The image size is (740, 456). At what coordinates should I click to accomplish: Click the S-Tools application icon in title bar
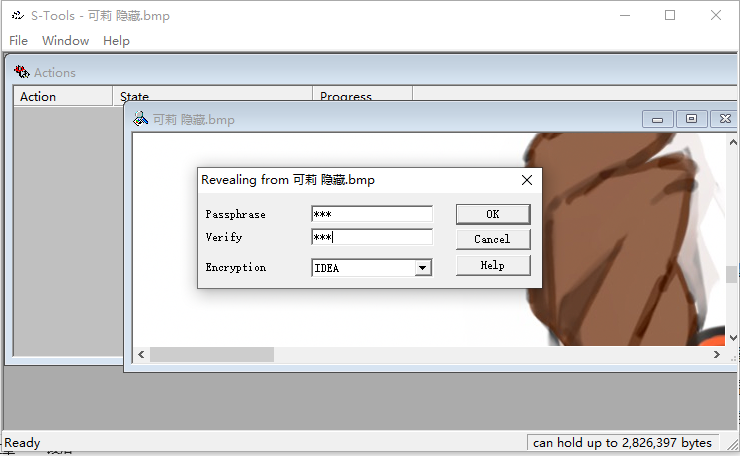18,15
